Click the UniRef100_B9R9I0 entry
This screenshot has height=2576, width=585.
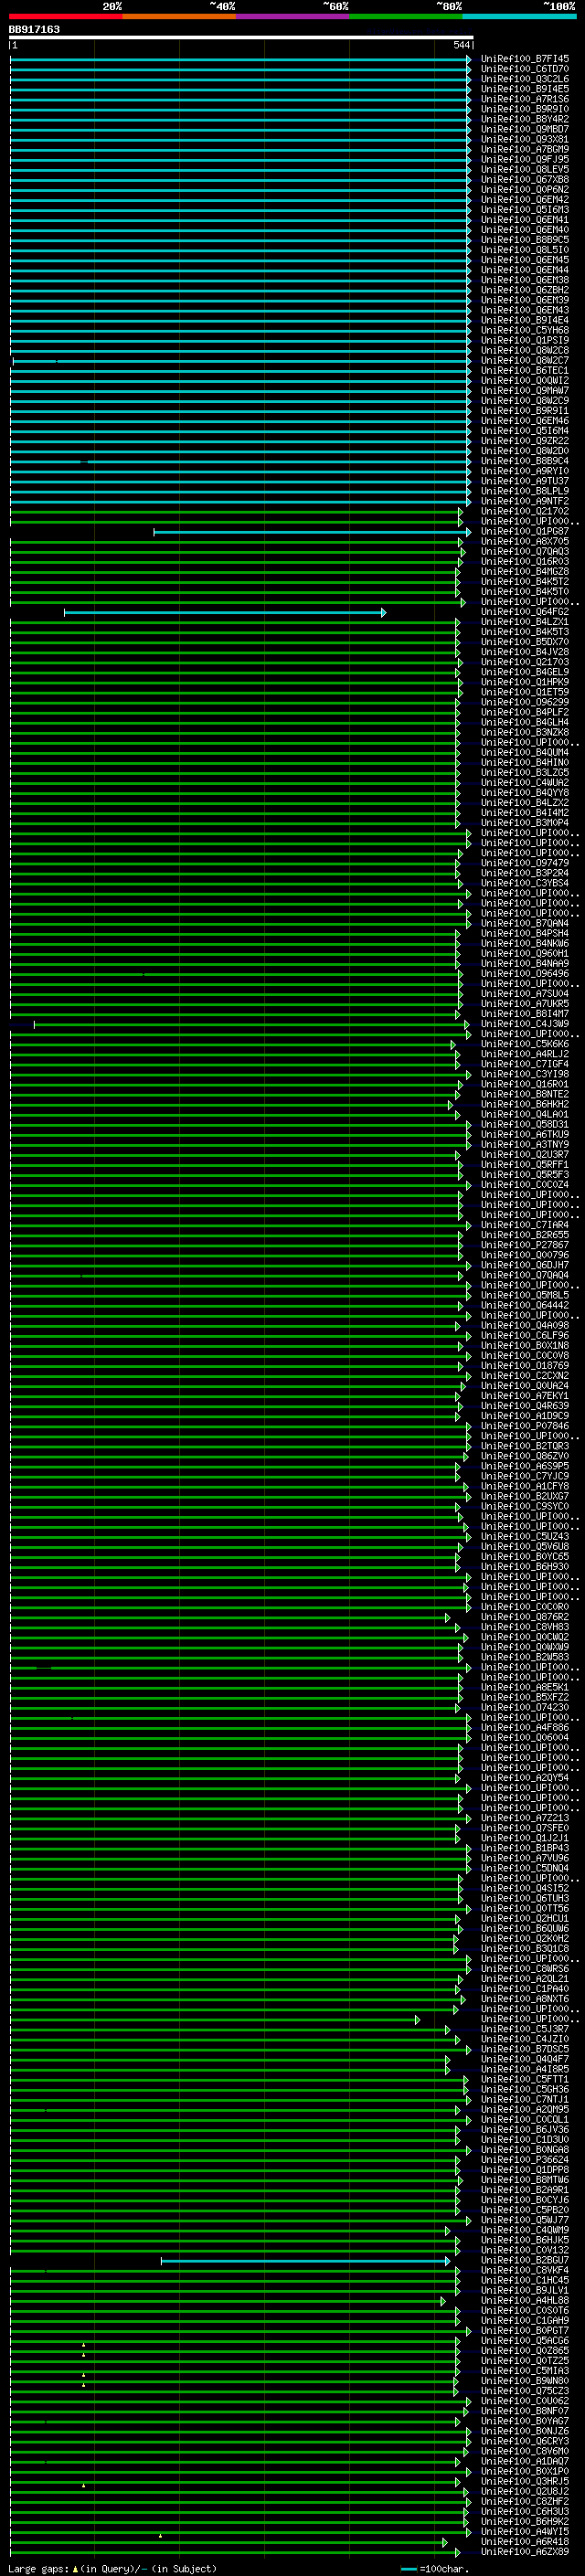[x=525, y=109]
